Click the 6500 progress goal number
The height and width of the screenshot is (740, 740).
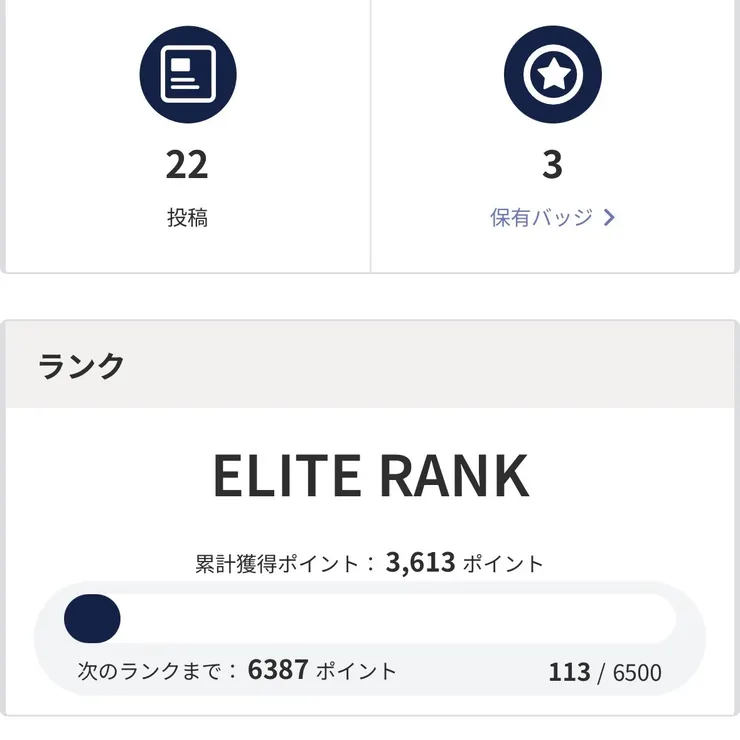pos(637,673)
